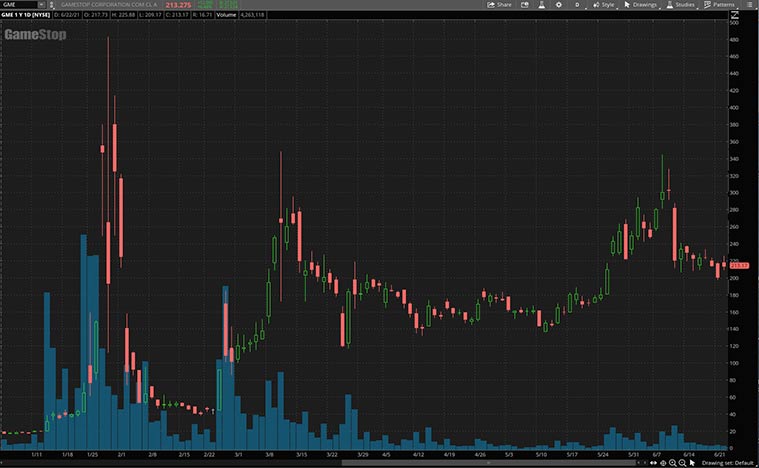Screen dimensions: 759x468
Task: Open chart settings gear icon
Action: [x=559, y=5]
